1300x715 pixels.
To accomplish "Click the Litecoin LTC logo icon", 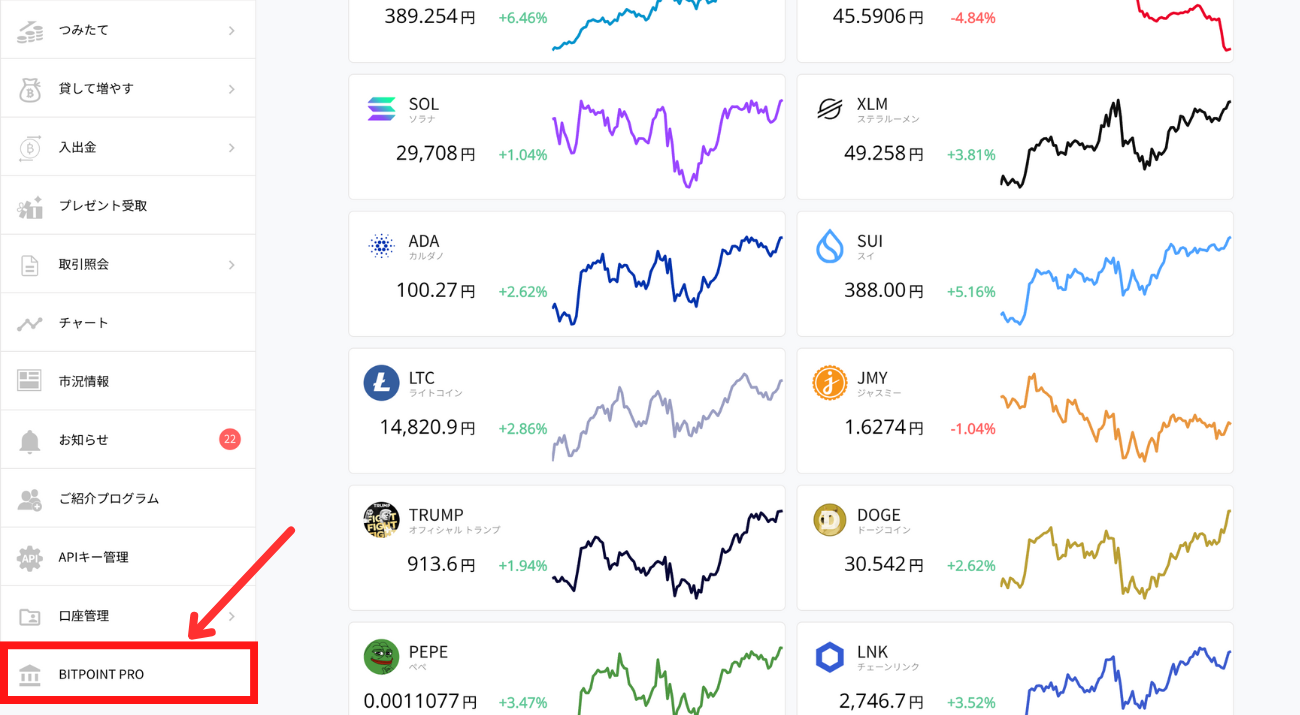I will click(381, 383).
